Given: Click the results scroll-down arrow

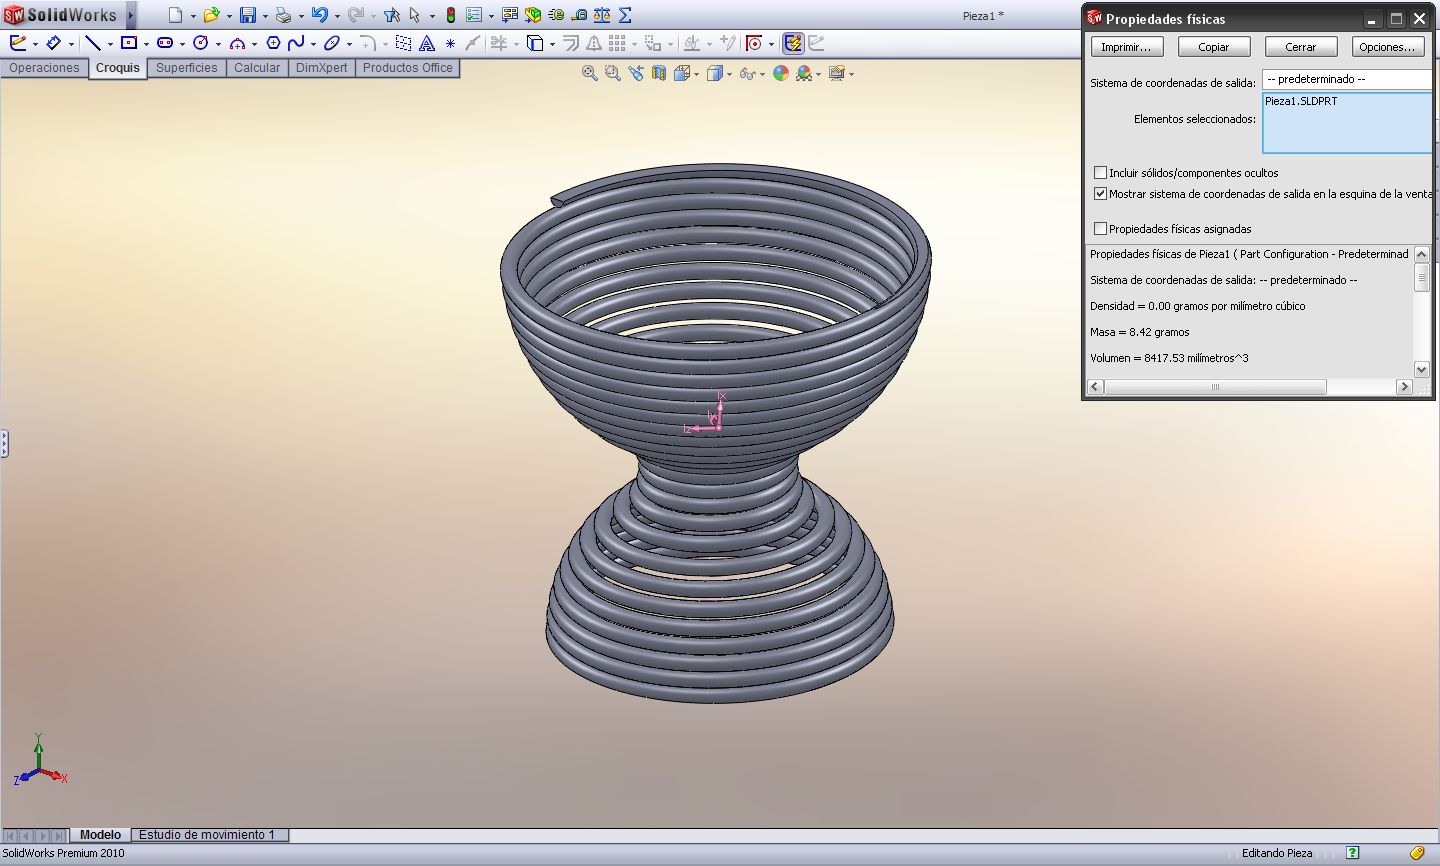Looking at the screenshot, I should click(x=1422, y=370).
